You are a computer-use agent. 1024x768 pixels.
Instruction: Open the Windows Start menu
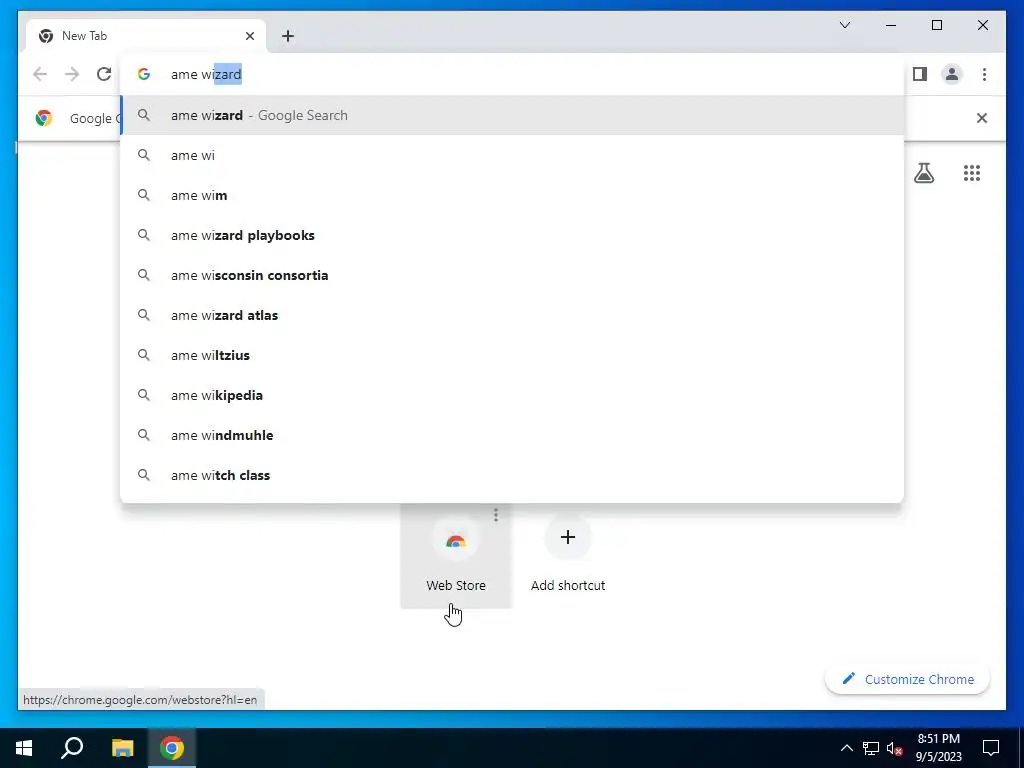click(24, 748)
